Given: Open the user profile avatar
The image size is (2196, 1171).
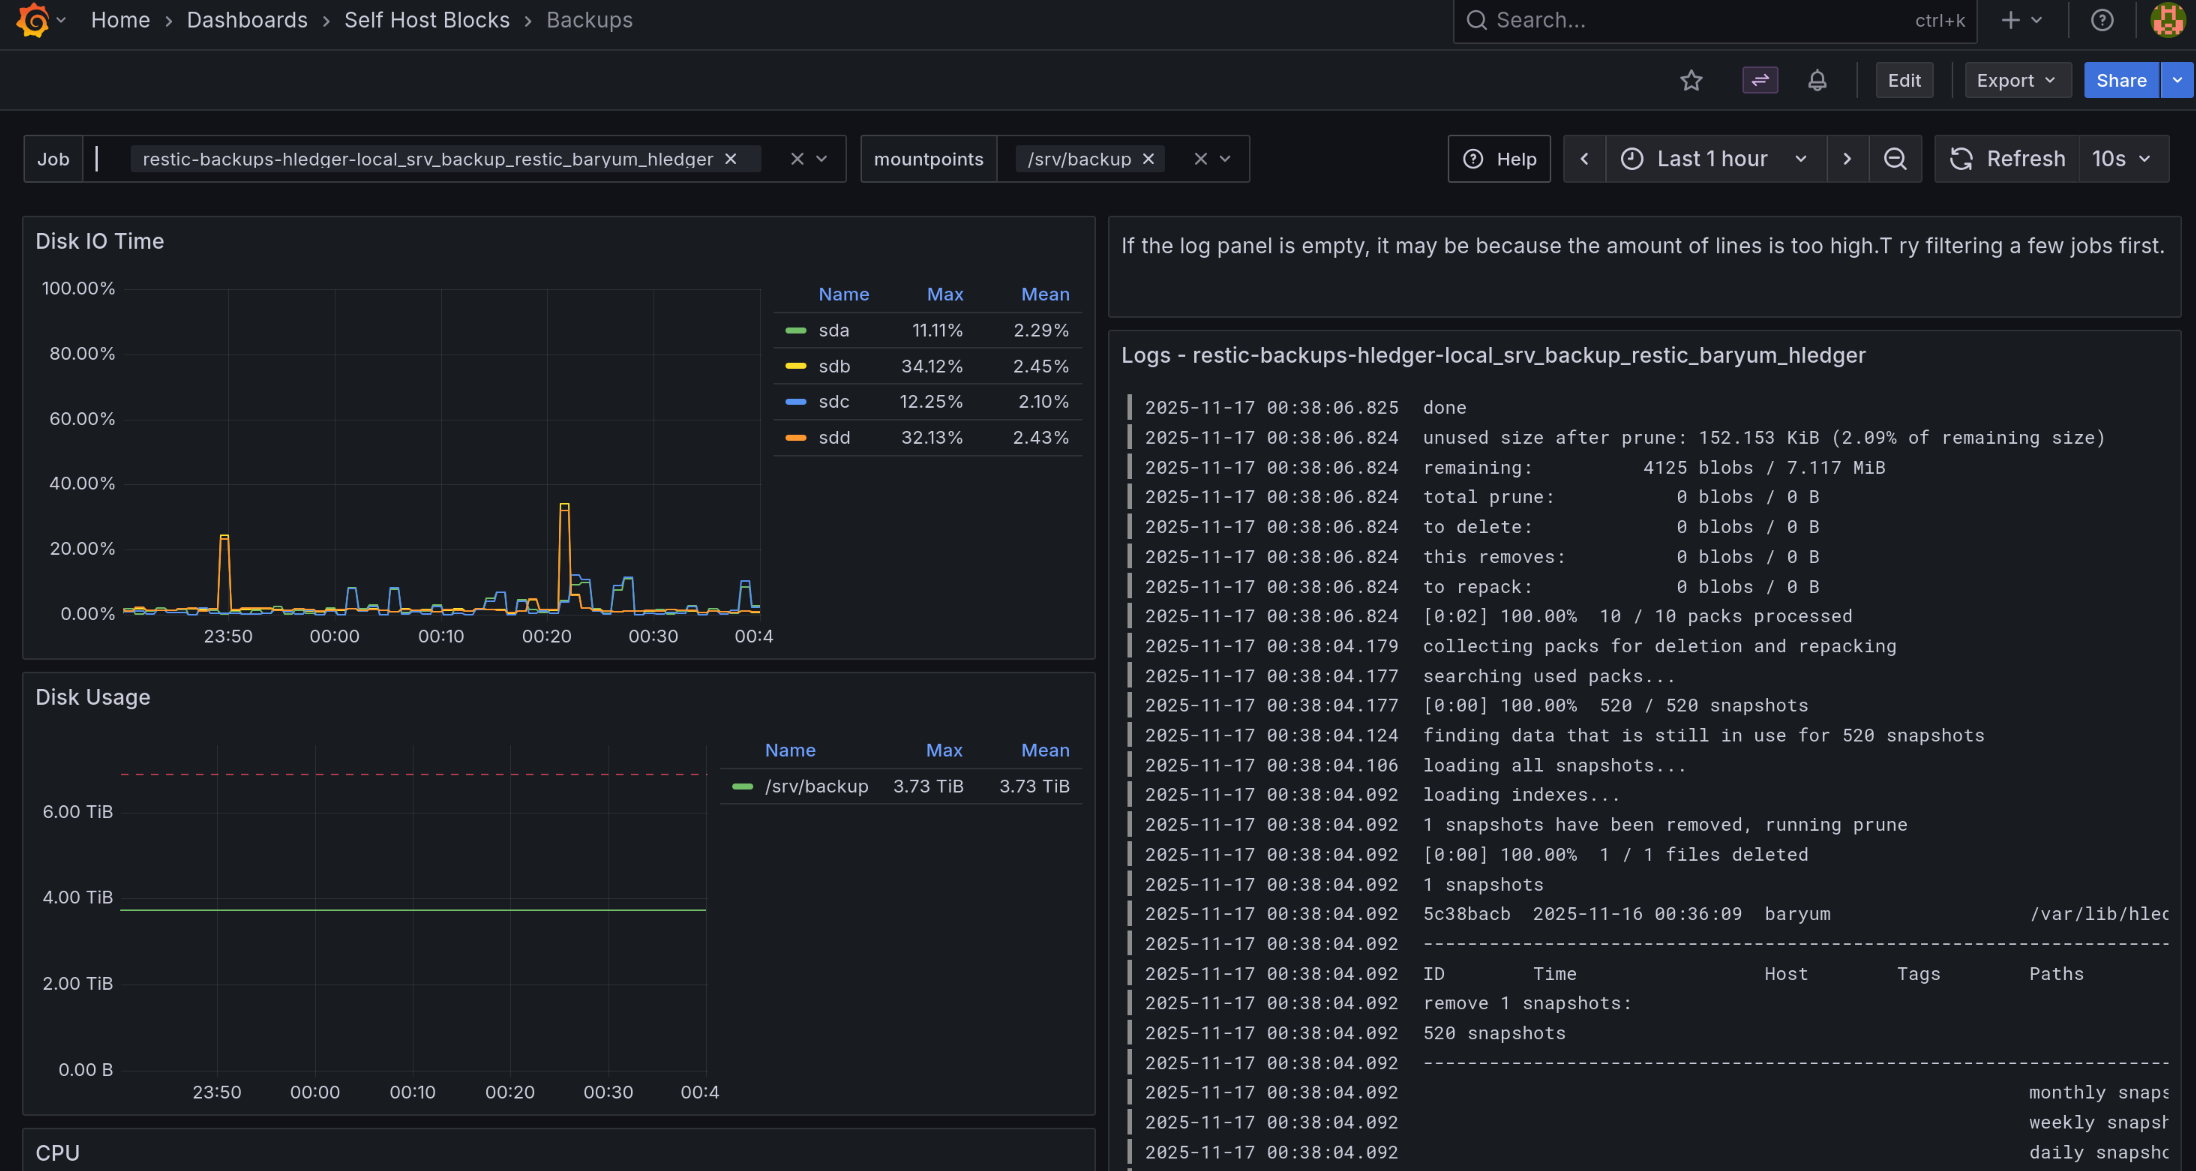Looking at the screenshot, I should (x=2167, y=20).
